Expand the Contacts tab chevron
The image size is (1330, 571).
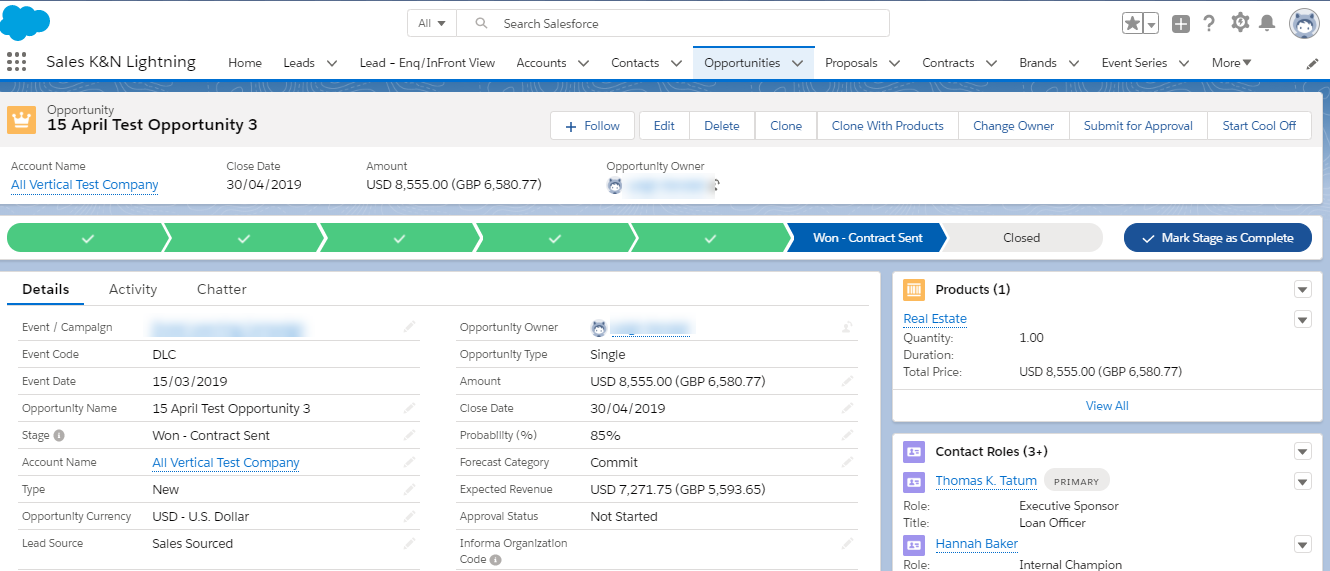[676, 63]
